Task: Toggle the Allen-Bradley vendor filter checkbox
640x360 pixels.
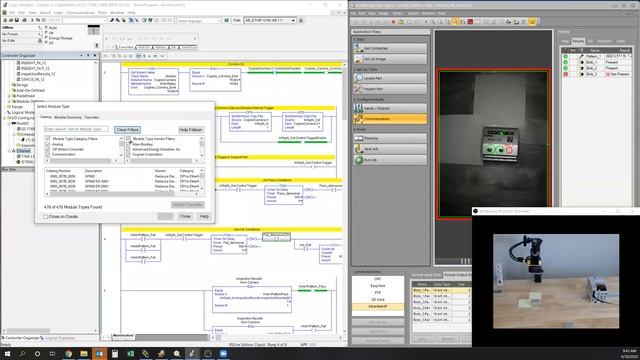Action: (x=128, y=144)
